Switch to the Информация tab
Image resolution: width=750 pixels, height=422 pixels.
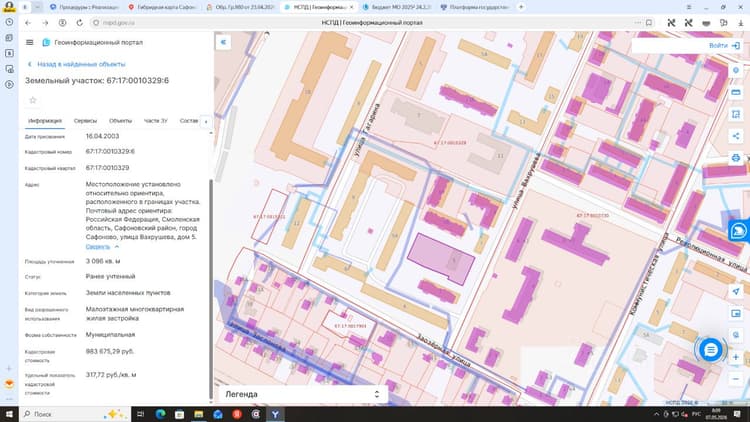coord(45,121)
